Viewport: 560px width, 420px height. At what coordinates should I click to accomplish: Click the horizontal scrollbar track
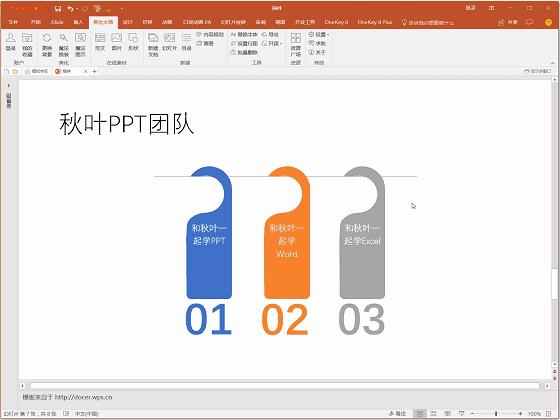285,386
